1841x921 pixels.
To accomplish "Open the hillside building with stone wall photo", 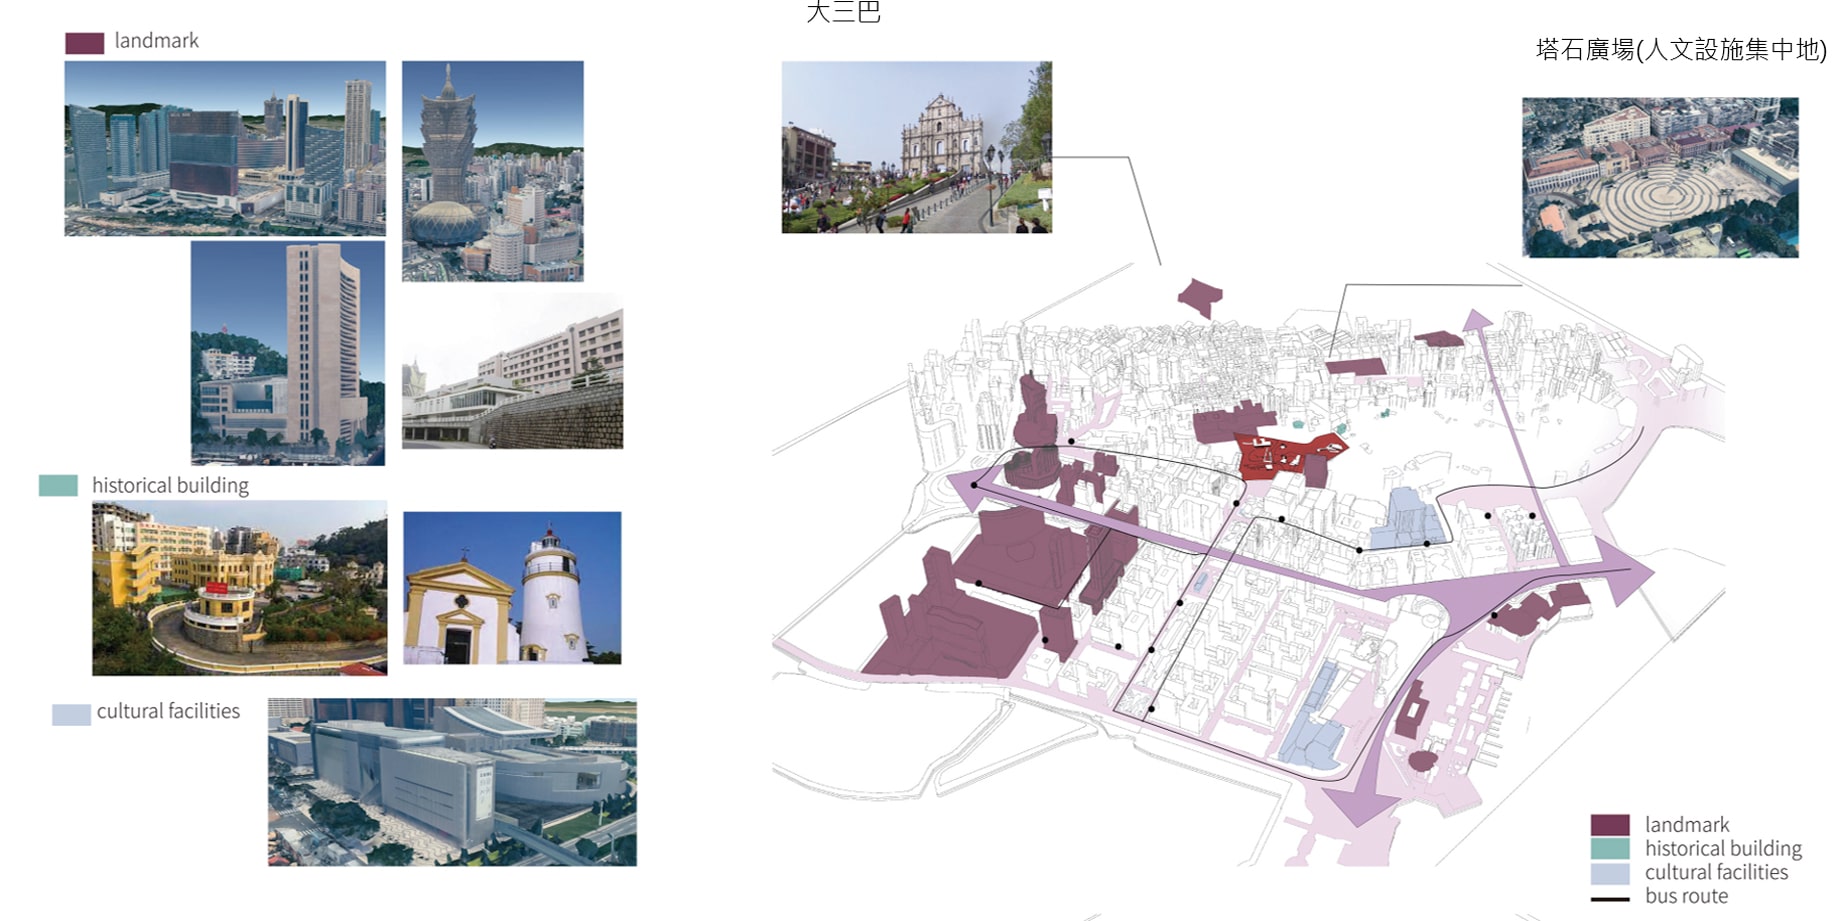I will (513, 371).
